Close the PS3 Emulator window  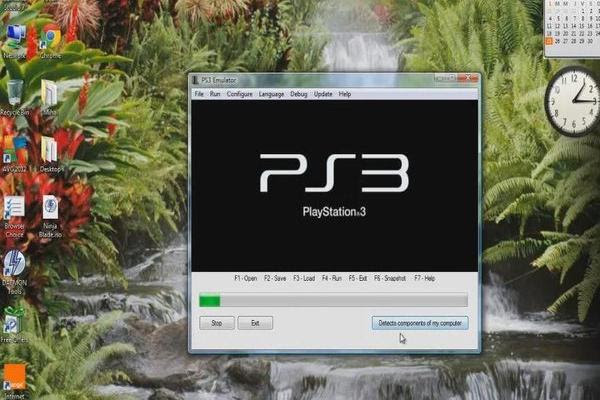[x=468, y=78]
